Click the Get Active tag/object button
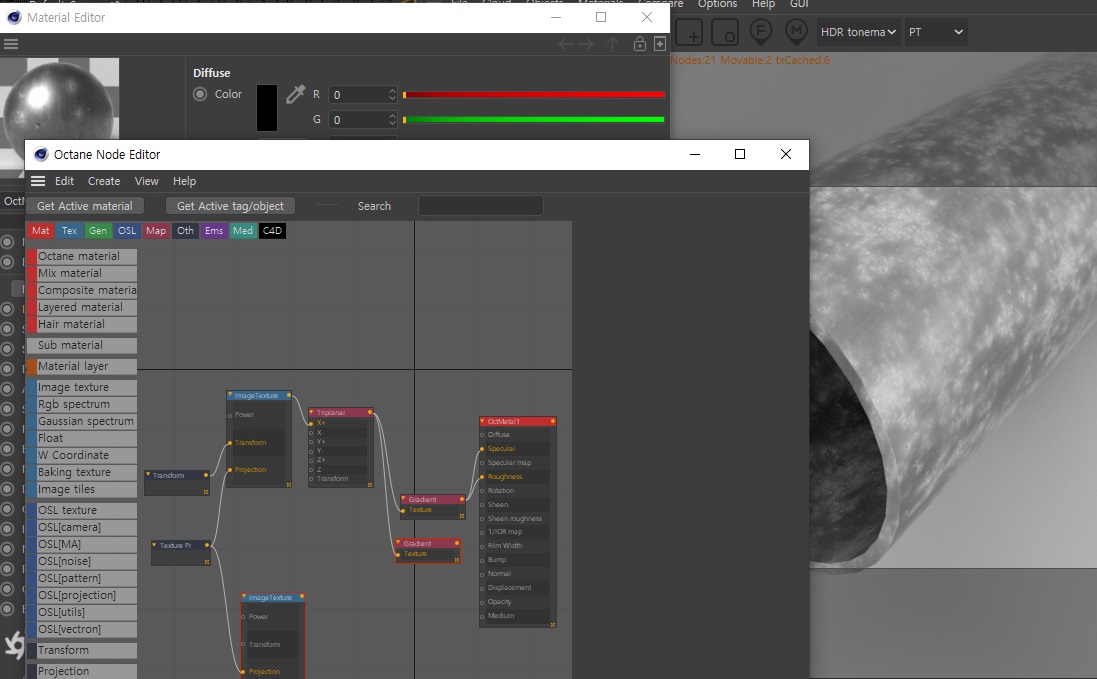The image size is (1097, 679). [x=231, y=206]
